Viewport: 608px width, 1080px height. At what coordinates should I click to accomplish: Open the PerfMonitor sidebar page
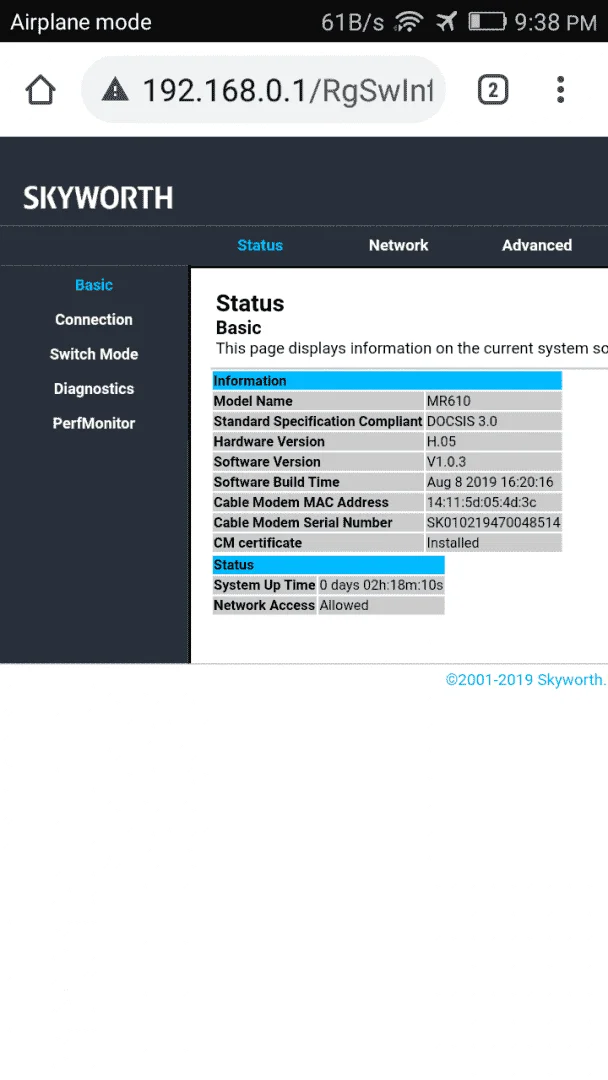94,423
